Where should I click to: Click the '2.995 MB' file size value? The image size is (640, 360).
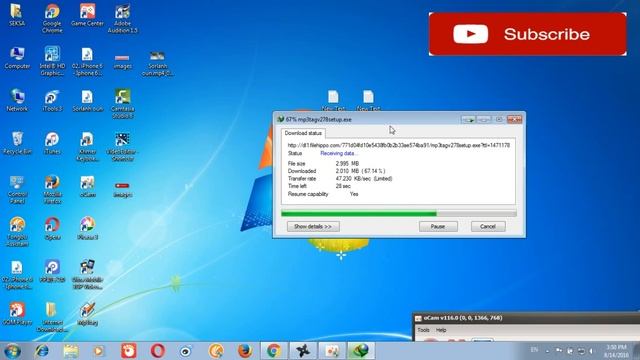[x=347, y=164]
